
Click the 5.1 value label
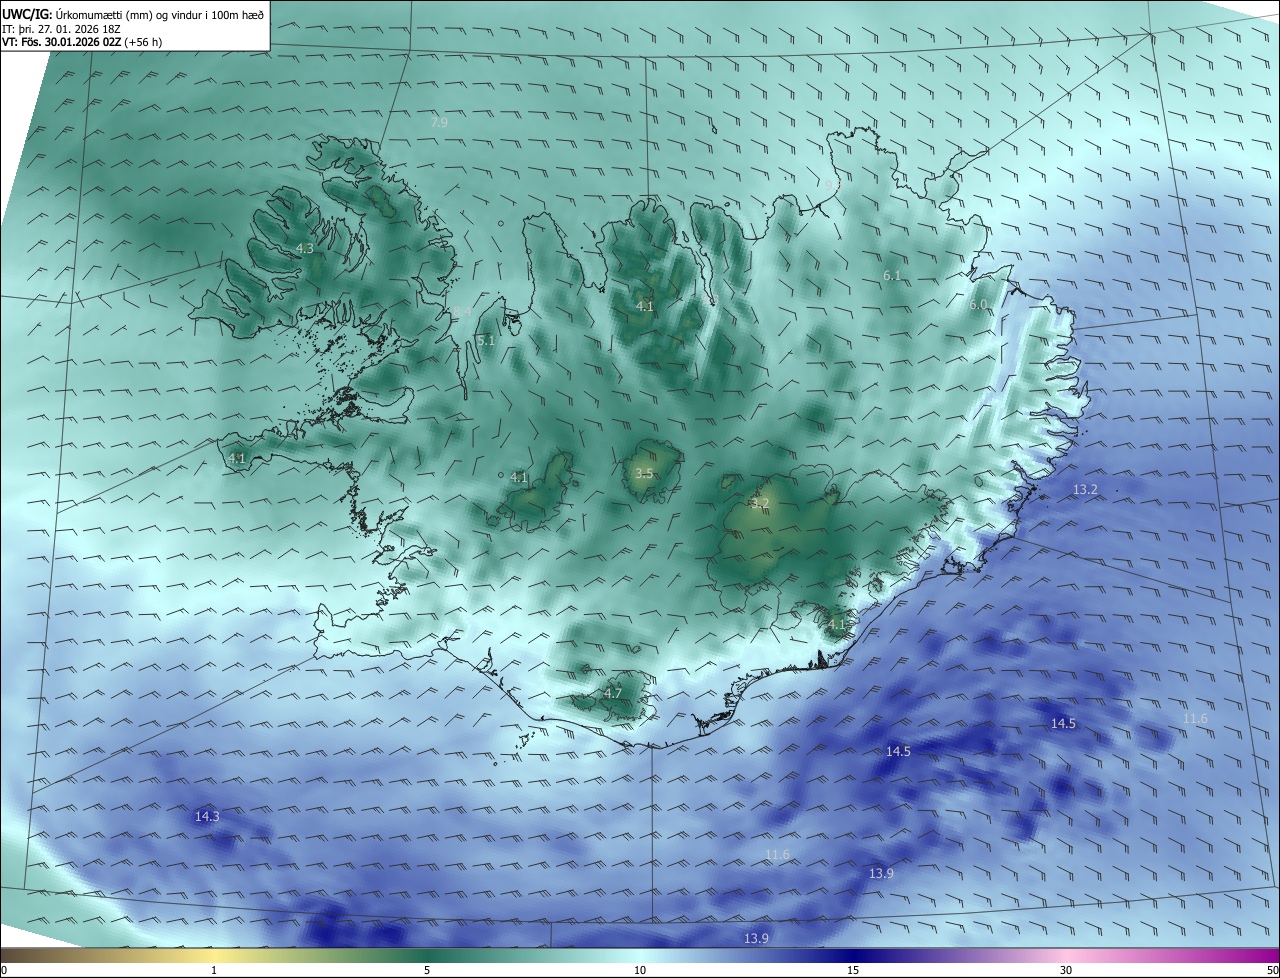[486, 341]
